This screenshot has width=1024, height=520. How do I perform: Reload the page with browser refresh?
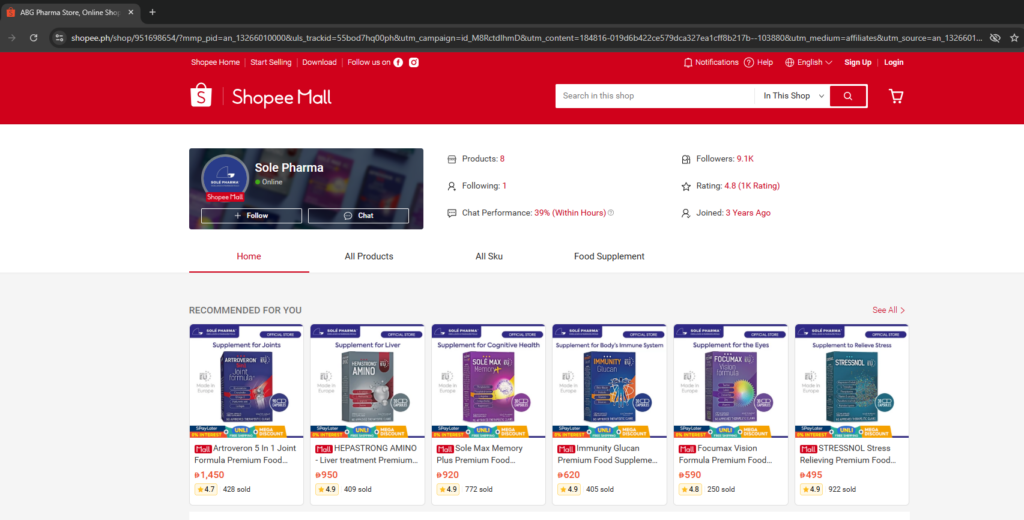(33, 37)
